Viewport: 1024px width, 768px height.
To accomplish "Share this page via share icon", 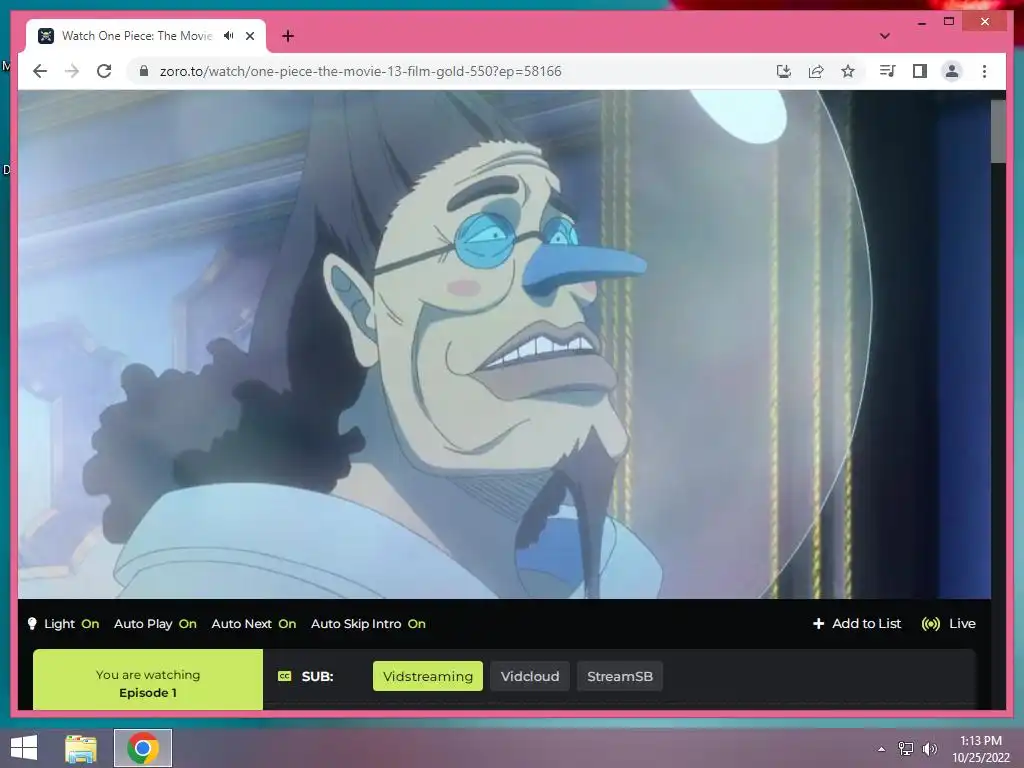I will pyautogui.click(x=816, y=71).
